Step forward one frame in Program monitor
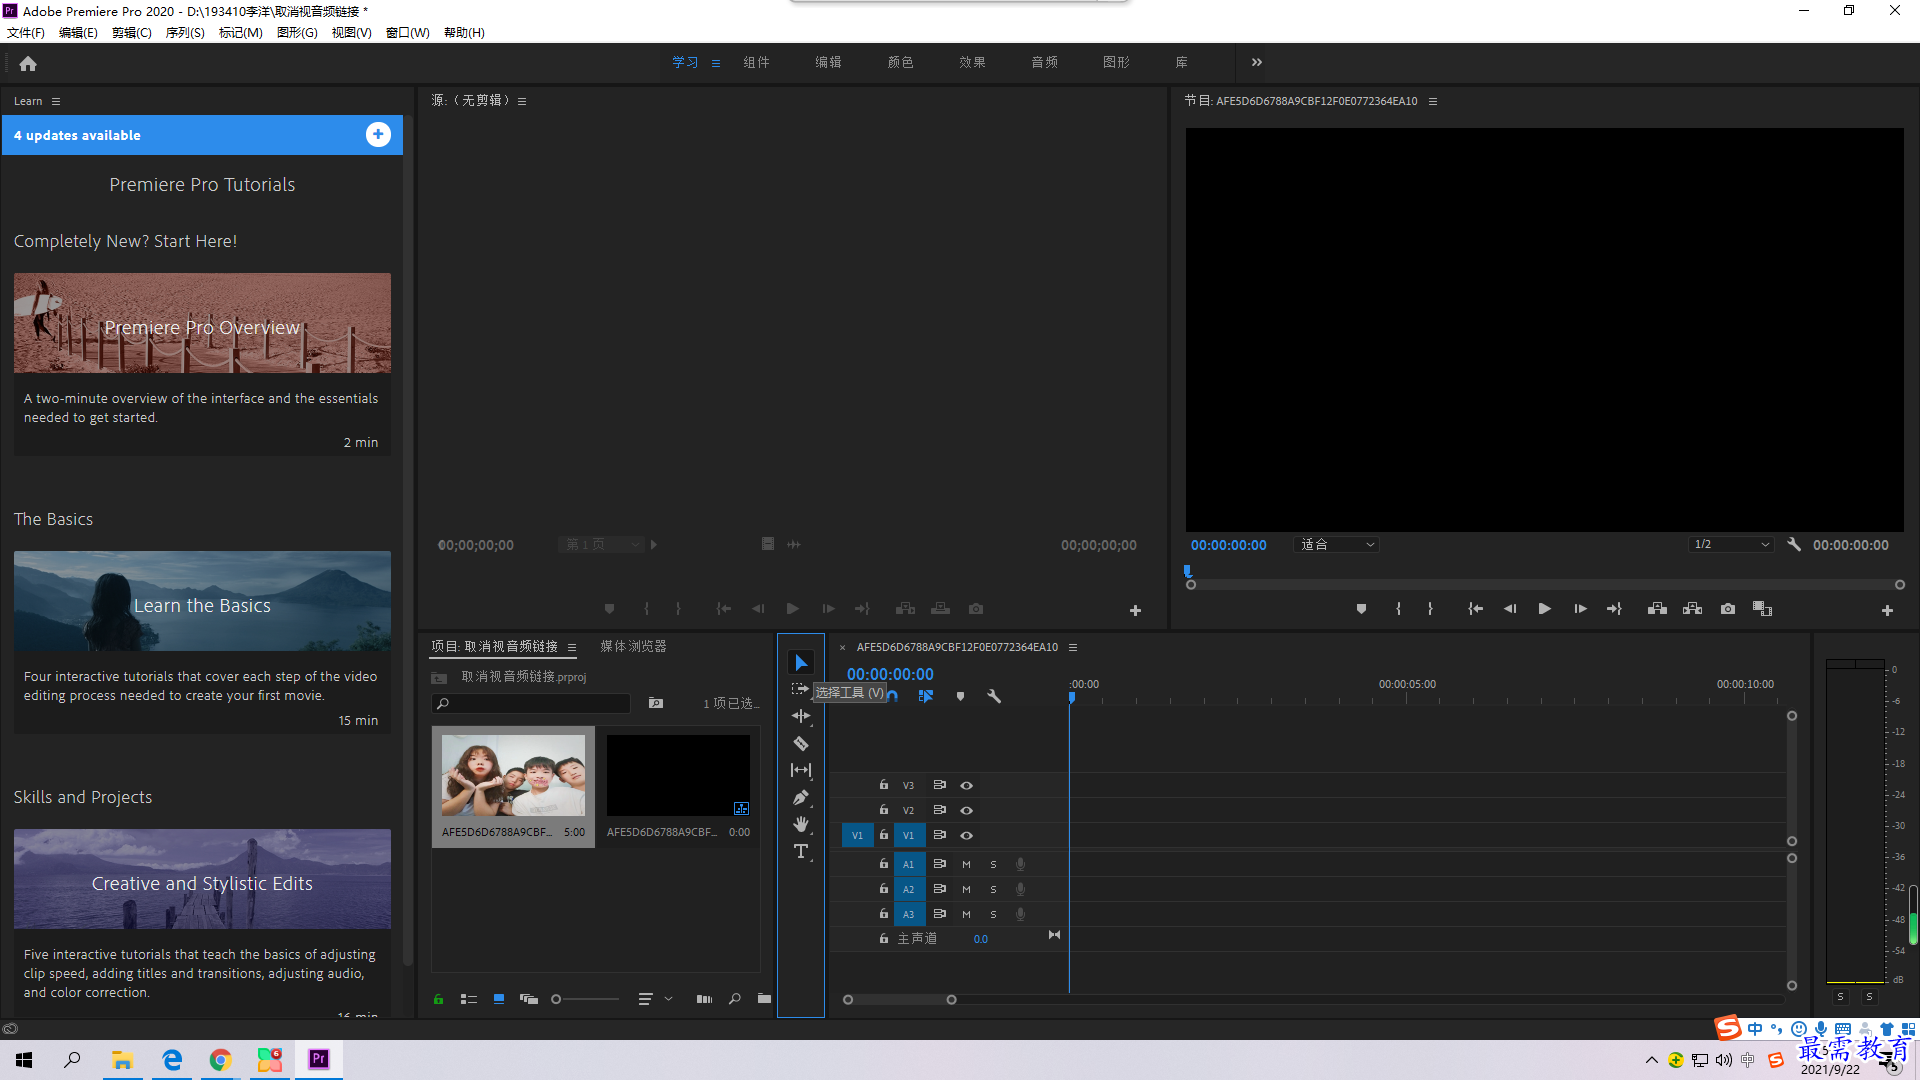Screen dimensions: 1920x1080 tap(1580, 609)
